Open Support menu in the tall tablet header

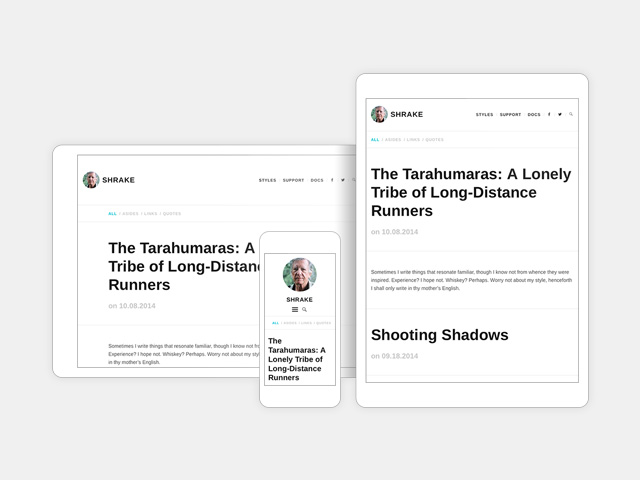(x=510, y=115)
